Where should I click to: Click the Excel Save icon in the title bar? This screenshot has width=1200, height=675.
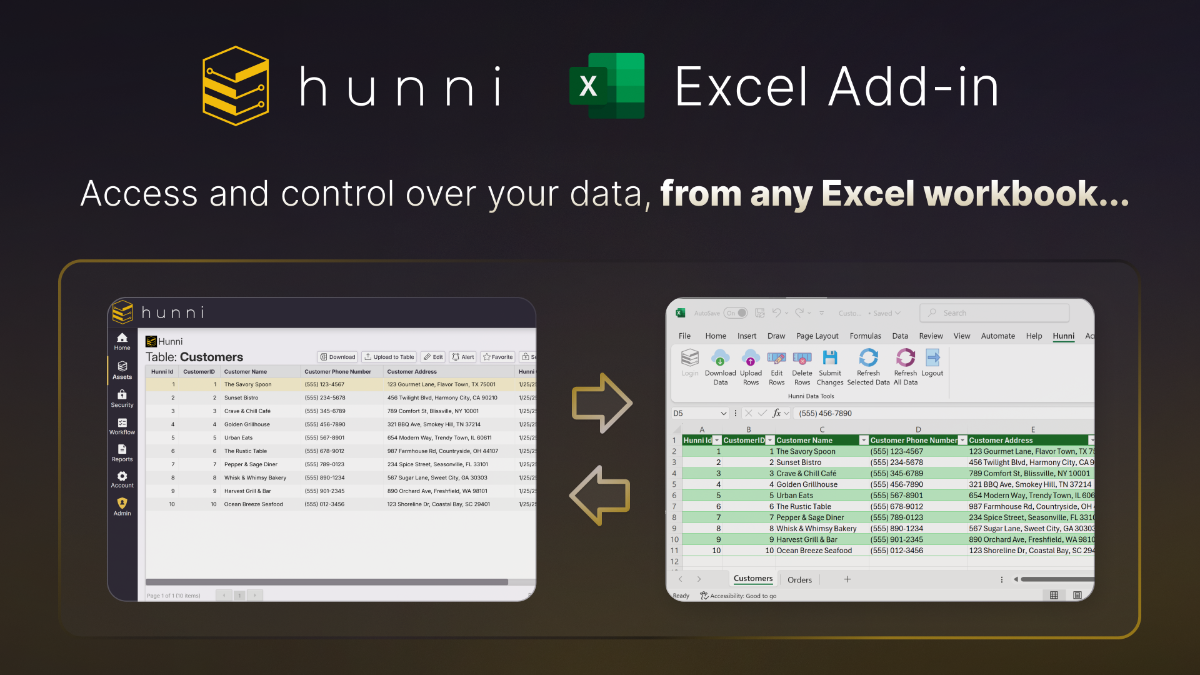pos(759,313)
